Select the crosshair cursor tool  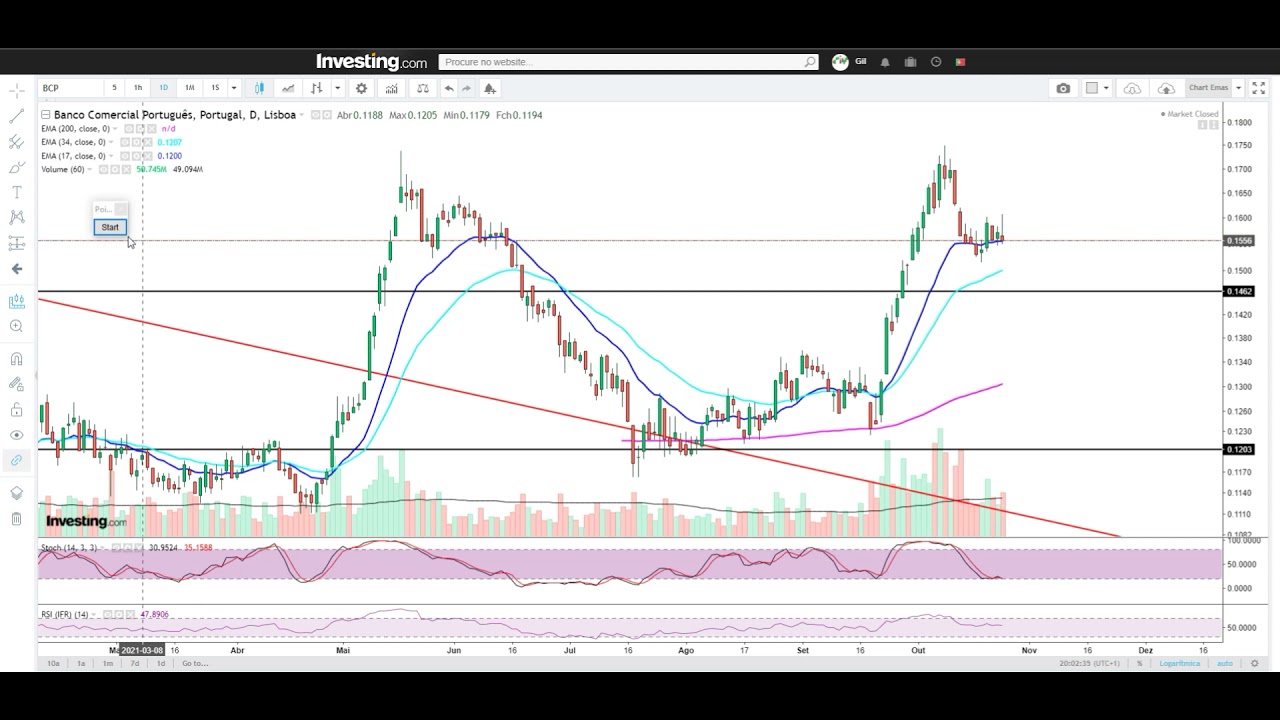(16, 91)
